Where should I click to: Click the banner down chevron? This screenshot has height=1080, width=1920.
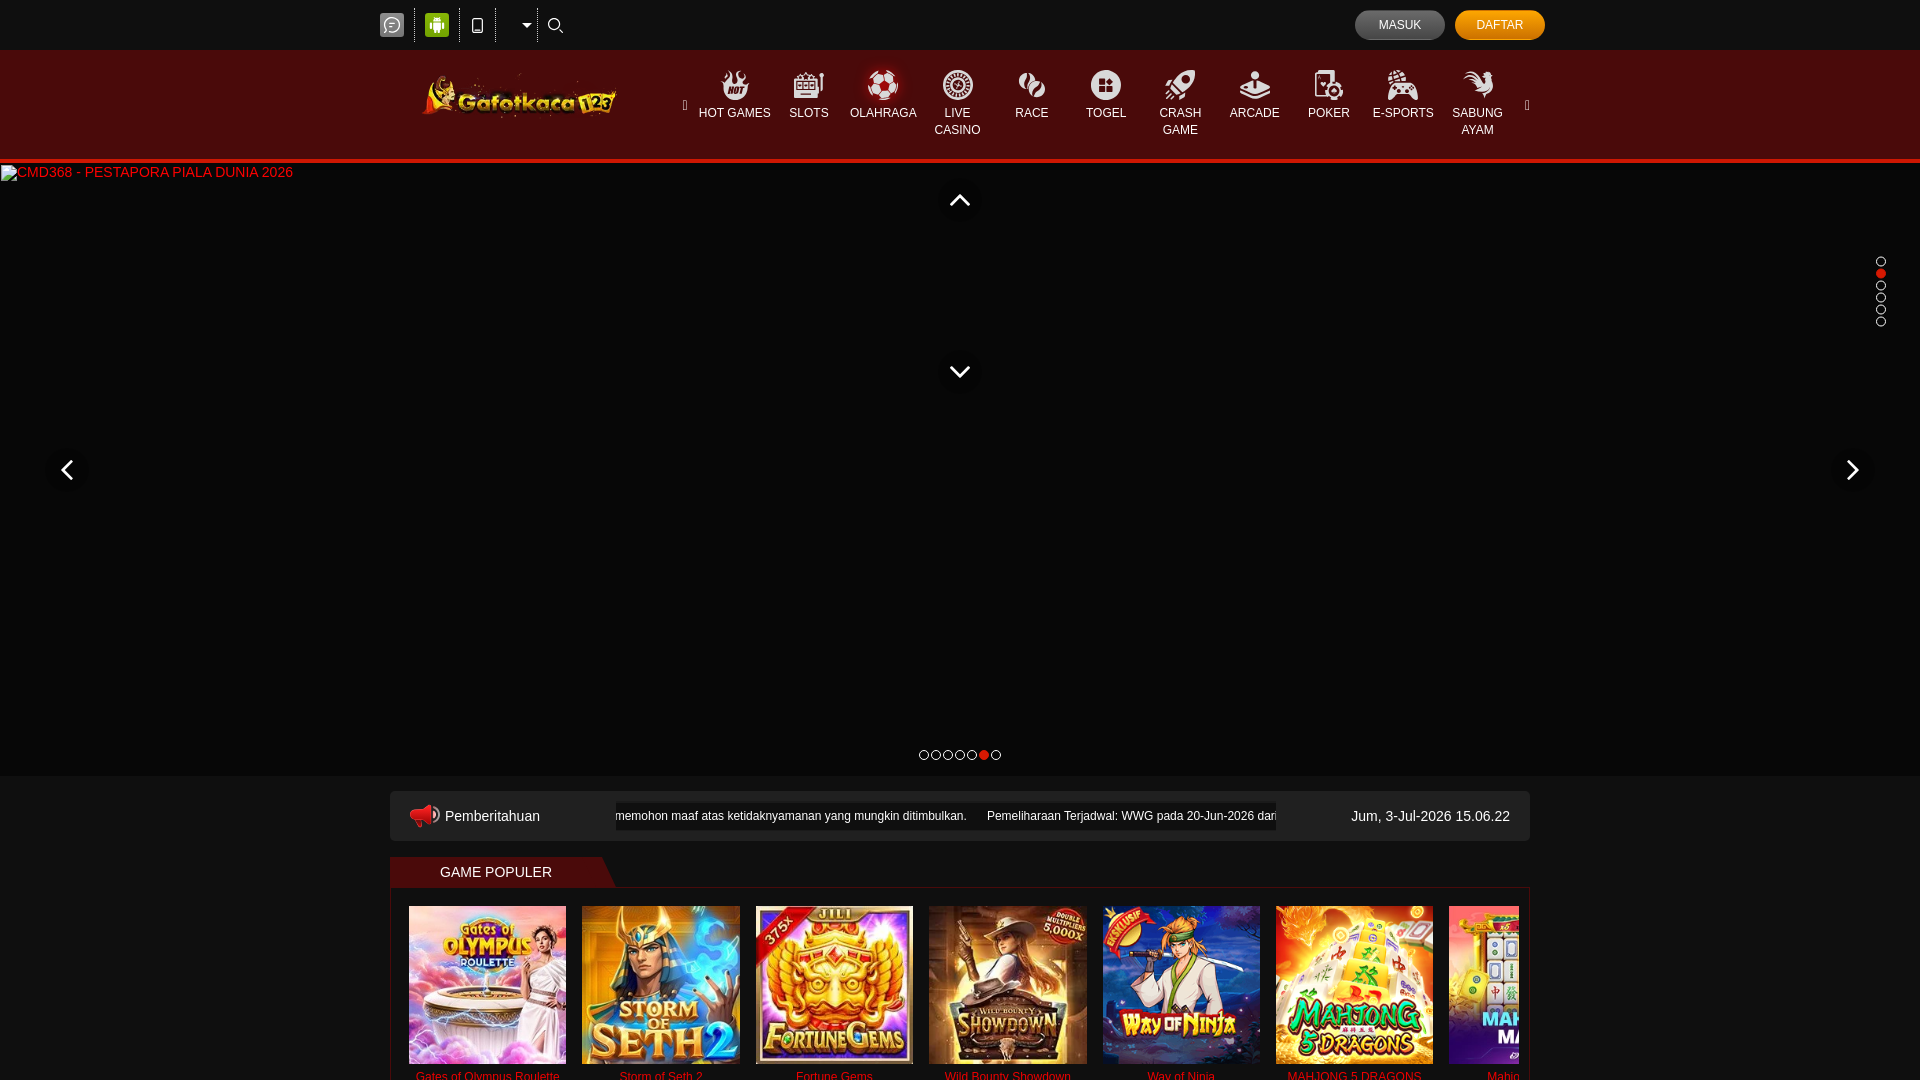pyautogui.click(x=959, y=372)
